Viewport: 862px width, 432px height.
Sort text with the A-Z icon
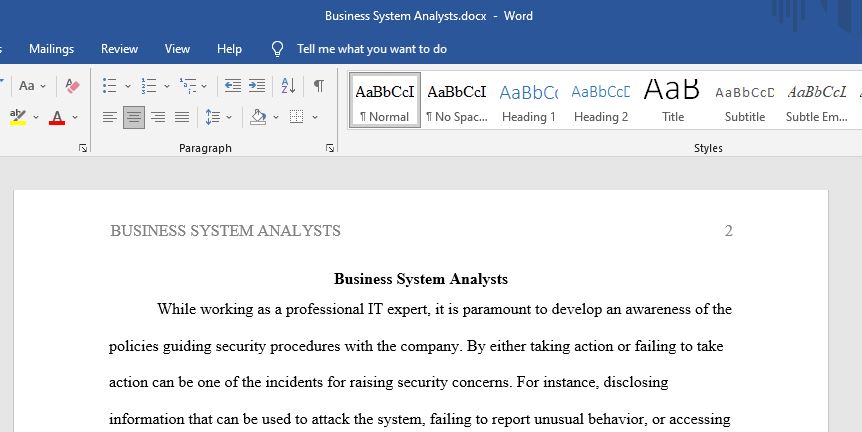[288, 86]
